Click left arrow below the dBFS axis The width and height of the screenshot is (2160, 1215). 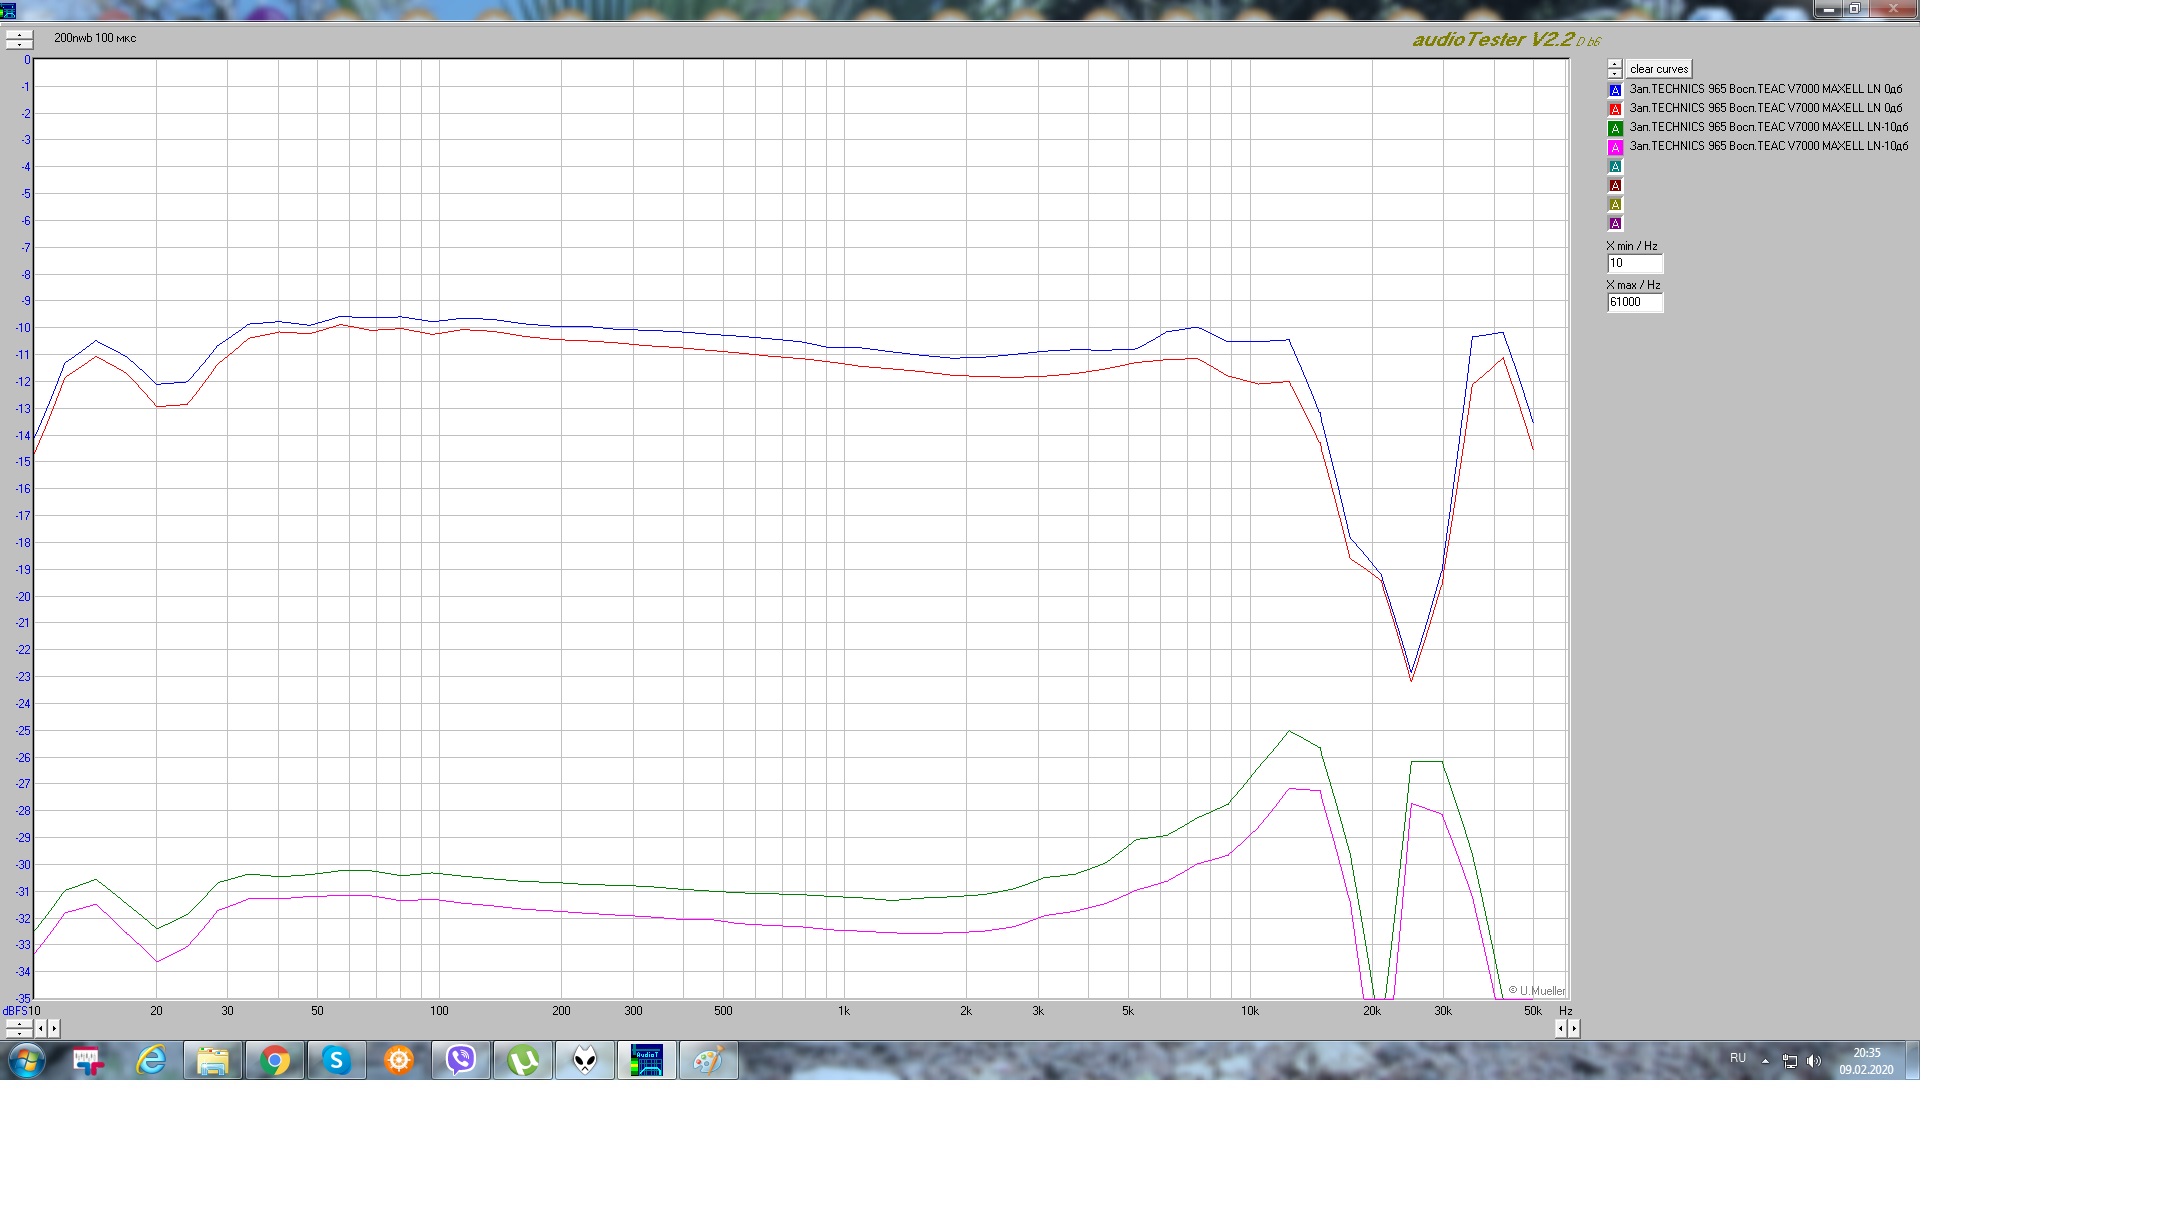coord(41,1028)
